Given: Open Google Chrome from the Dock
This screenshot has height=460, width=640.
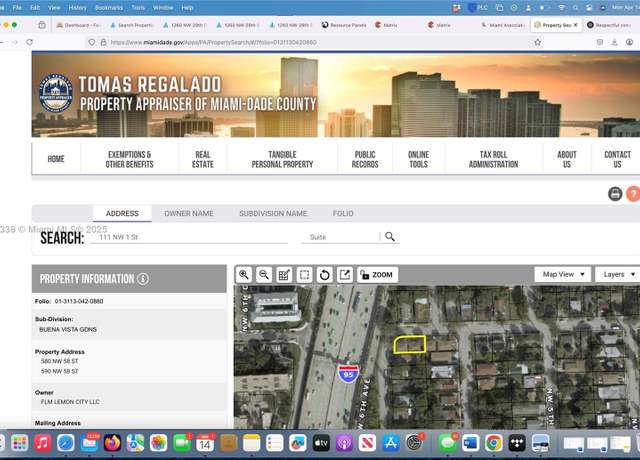Looking at the screenshot, I should [493, 443].
